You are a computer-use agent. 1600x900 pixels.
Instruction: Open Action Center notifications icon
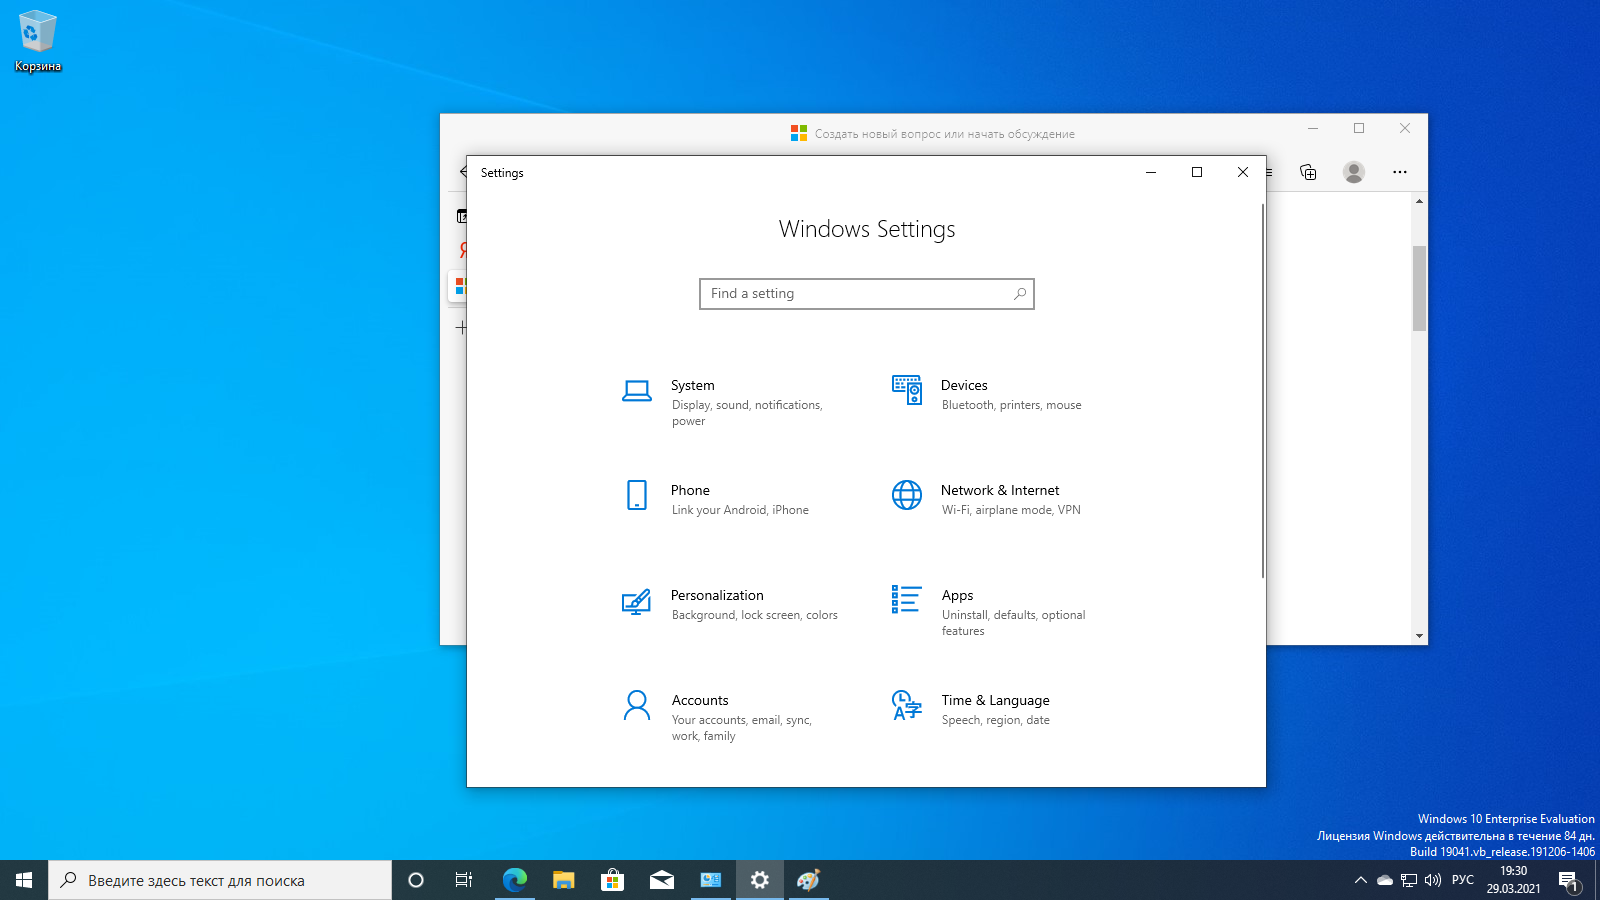tap(1569, 880)
